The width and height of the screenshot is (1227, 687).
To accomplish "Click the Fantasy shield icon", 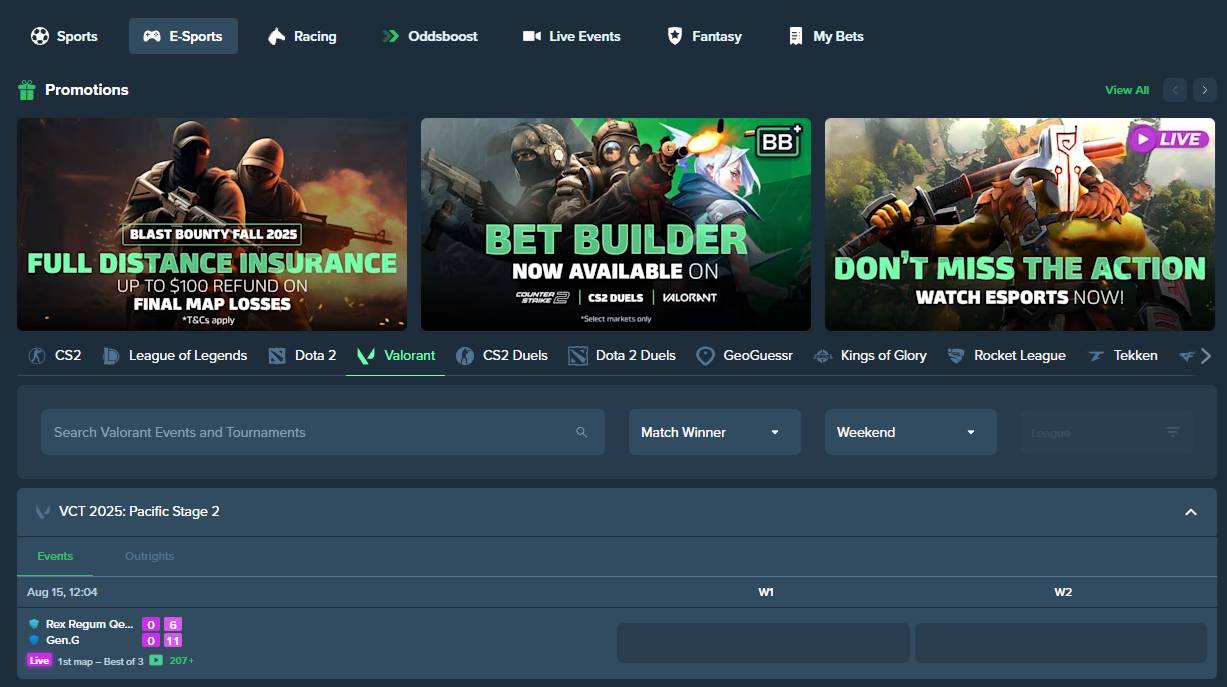I will point(675,36).
